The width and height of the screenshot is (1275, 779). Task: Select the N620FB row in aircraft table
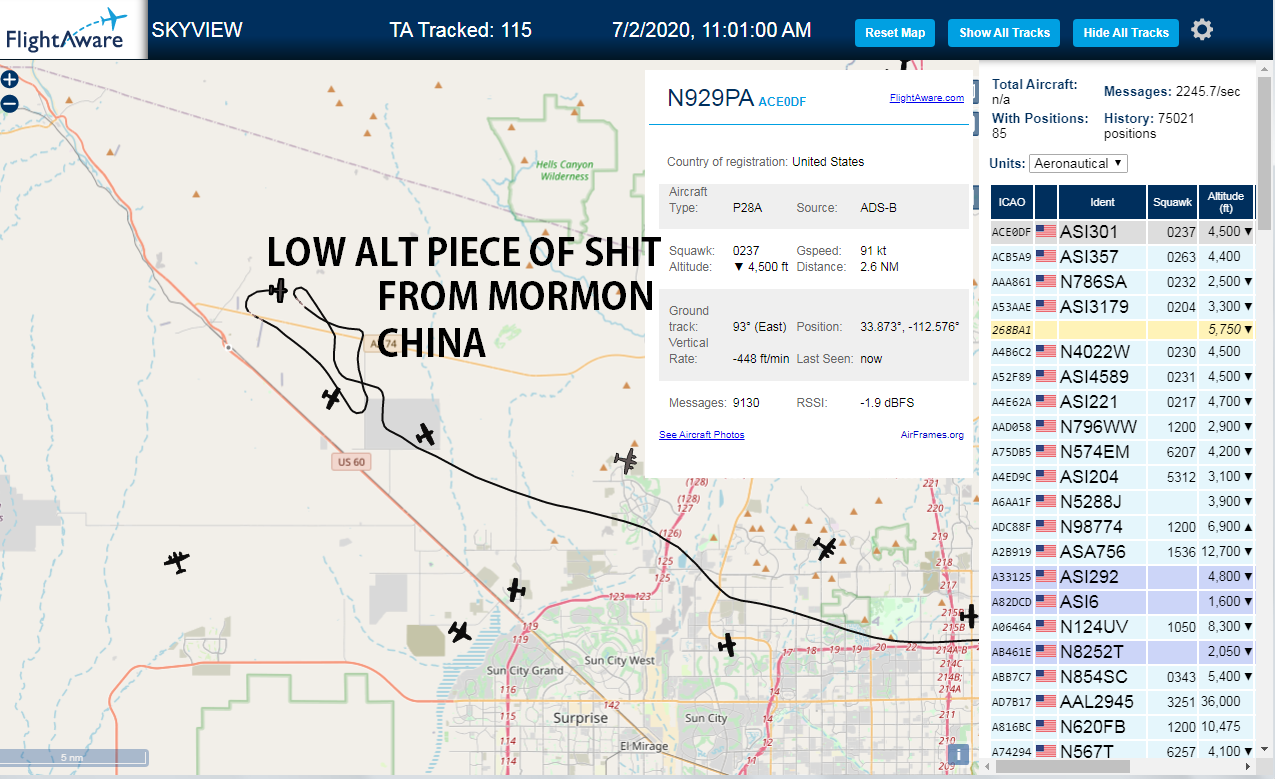1122,727
